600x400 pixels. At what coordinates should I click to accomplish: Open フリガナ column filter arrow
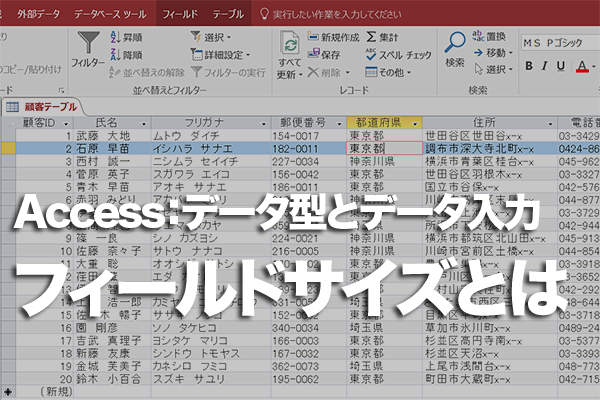click(x=263, y=124)
